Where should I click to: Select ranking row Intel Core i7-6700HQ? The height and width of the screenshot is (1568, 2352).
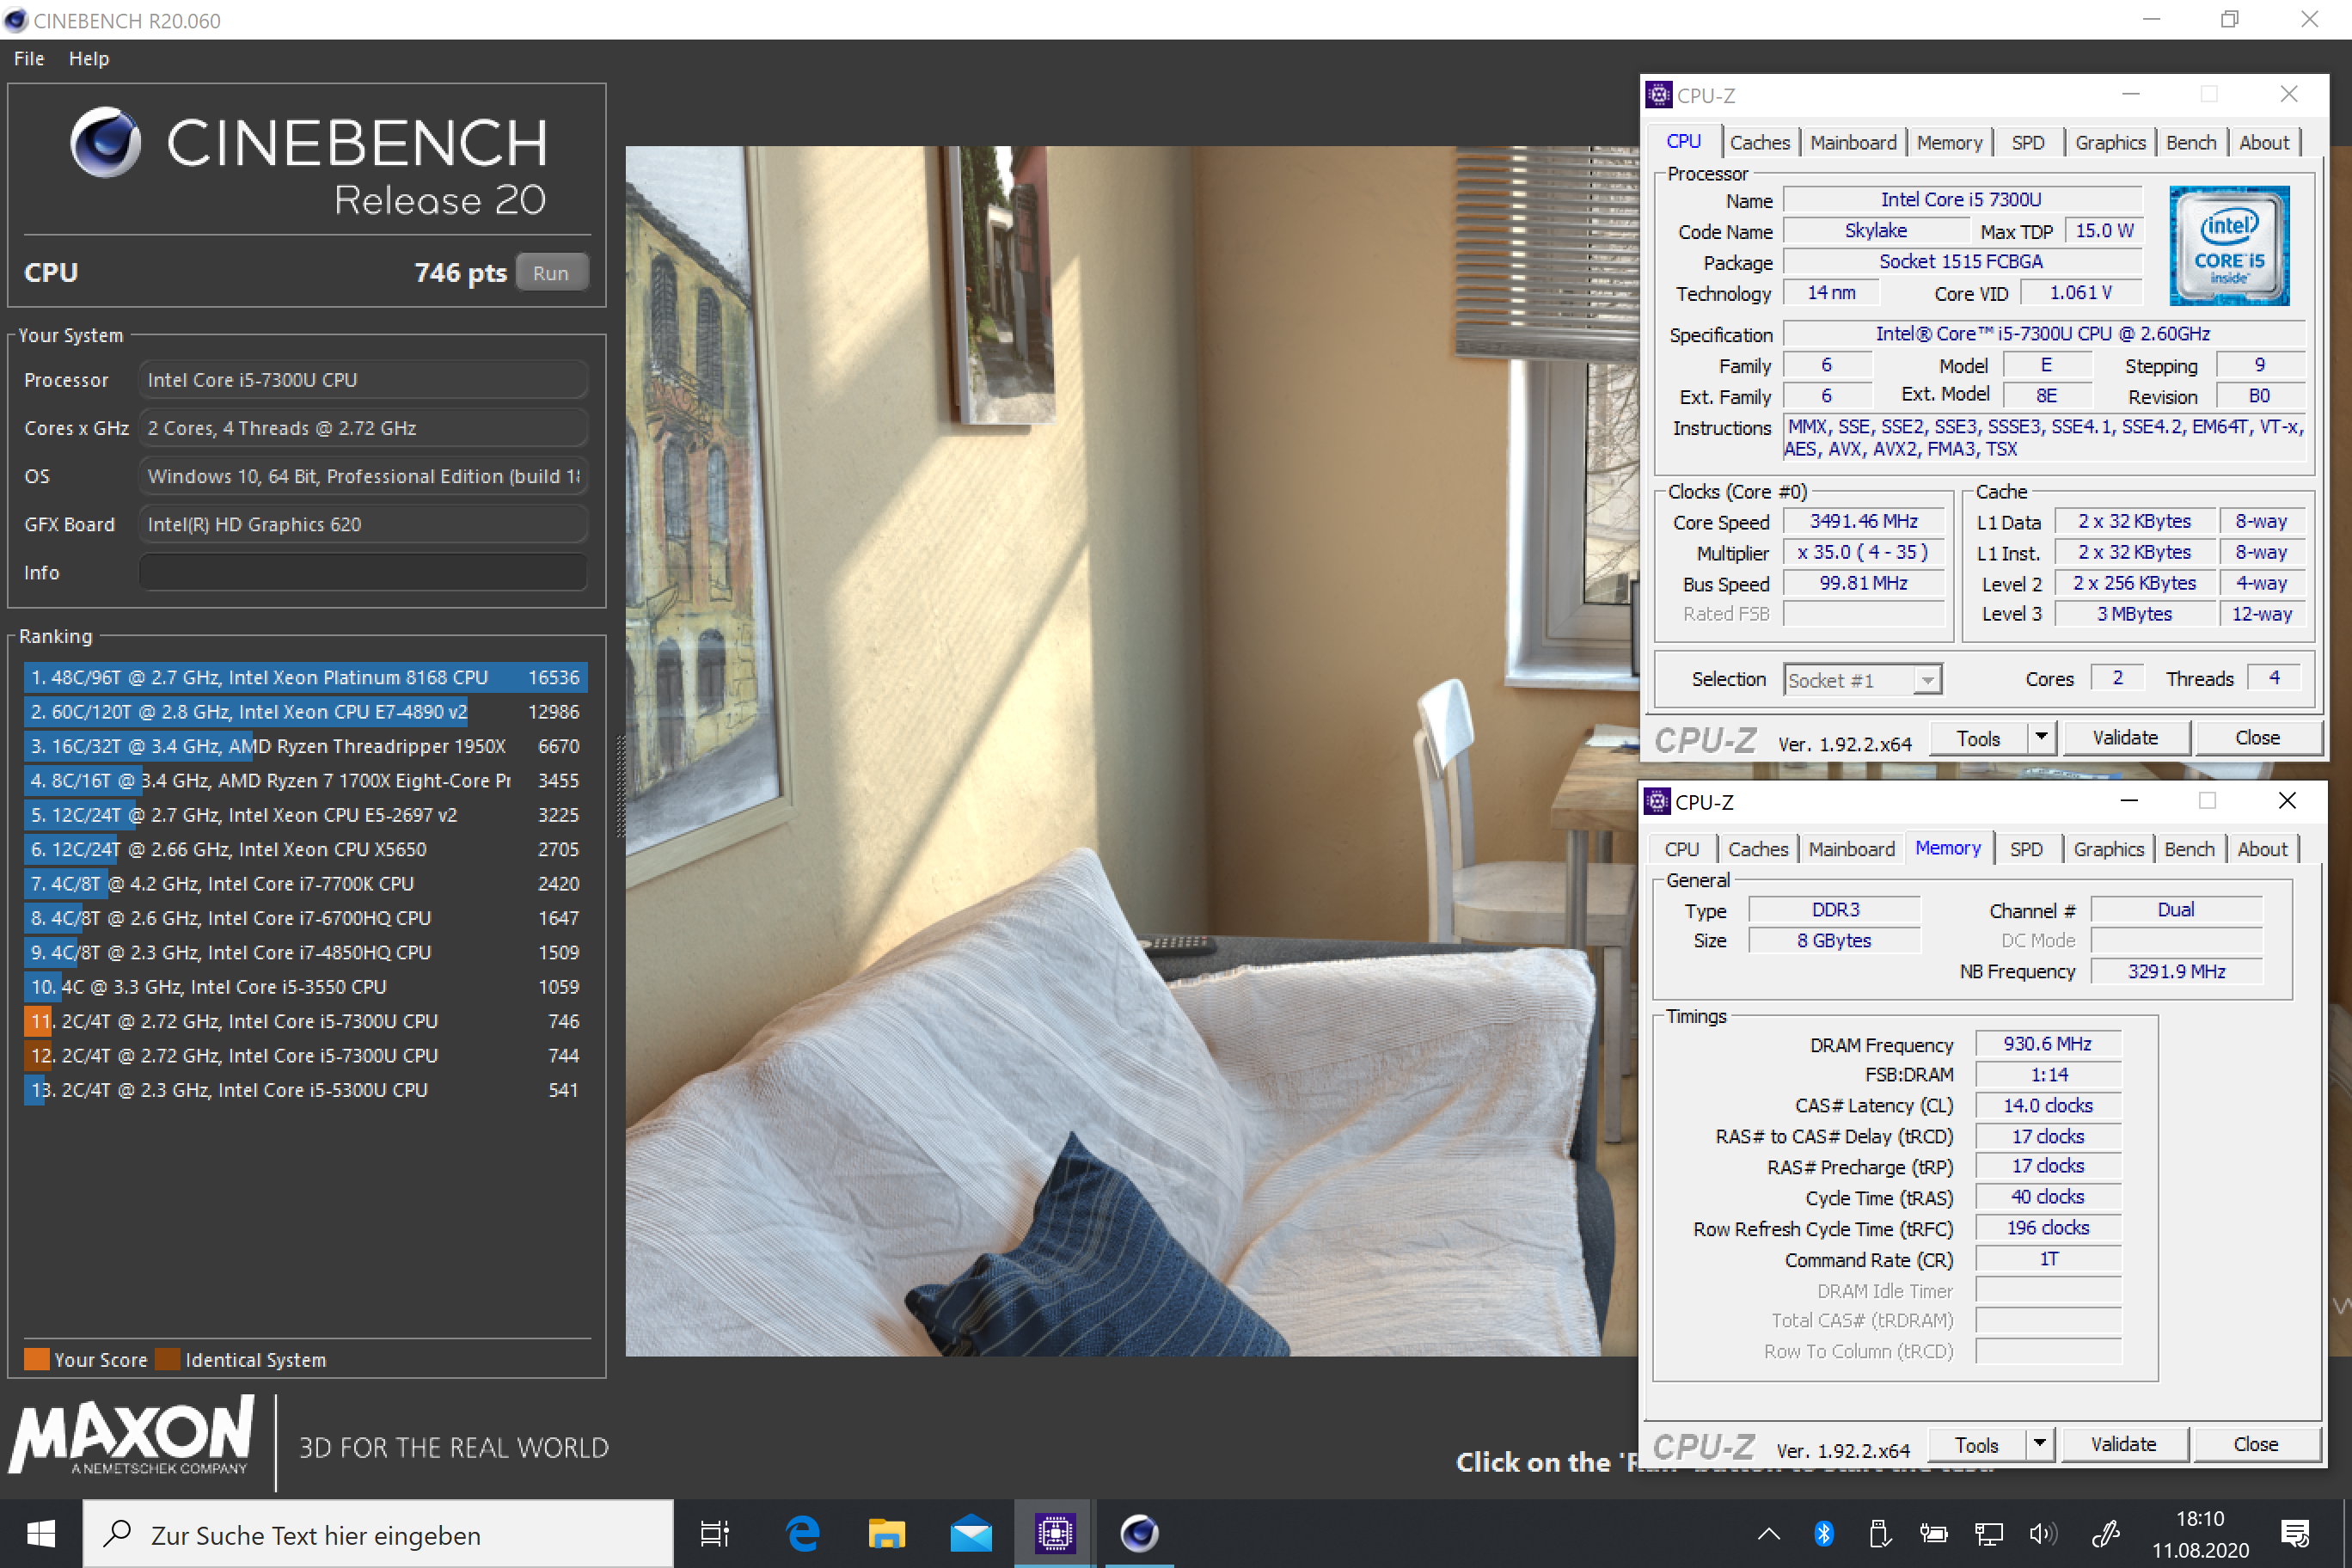click(x=305, y=918)
